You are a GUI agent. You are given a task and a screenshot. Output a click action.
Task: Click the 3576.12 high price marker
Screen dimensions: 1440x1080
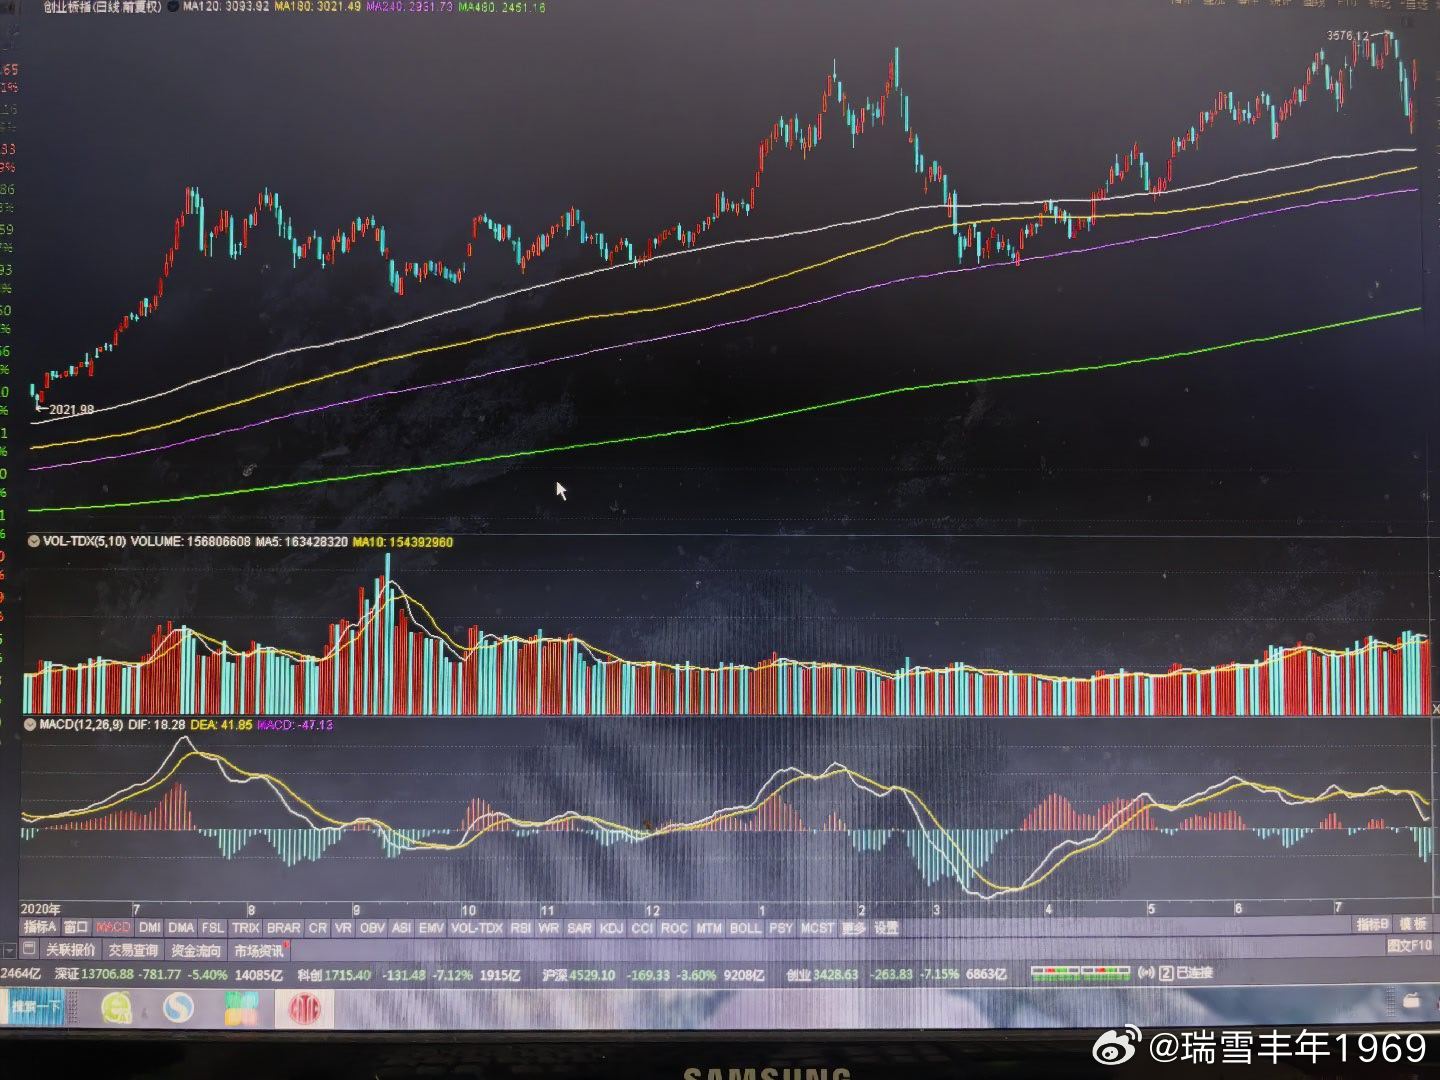click(1348, 36)
